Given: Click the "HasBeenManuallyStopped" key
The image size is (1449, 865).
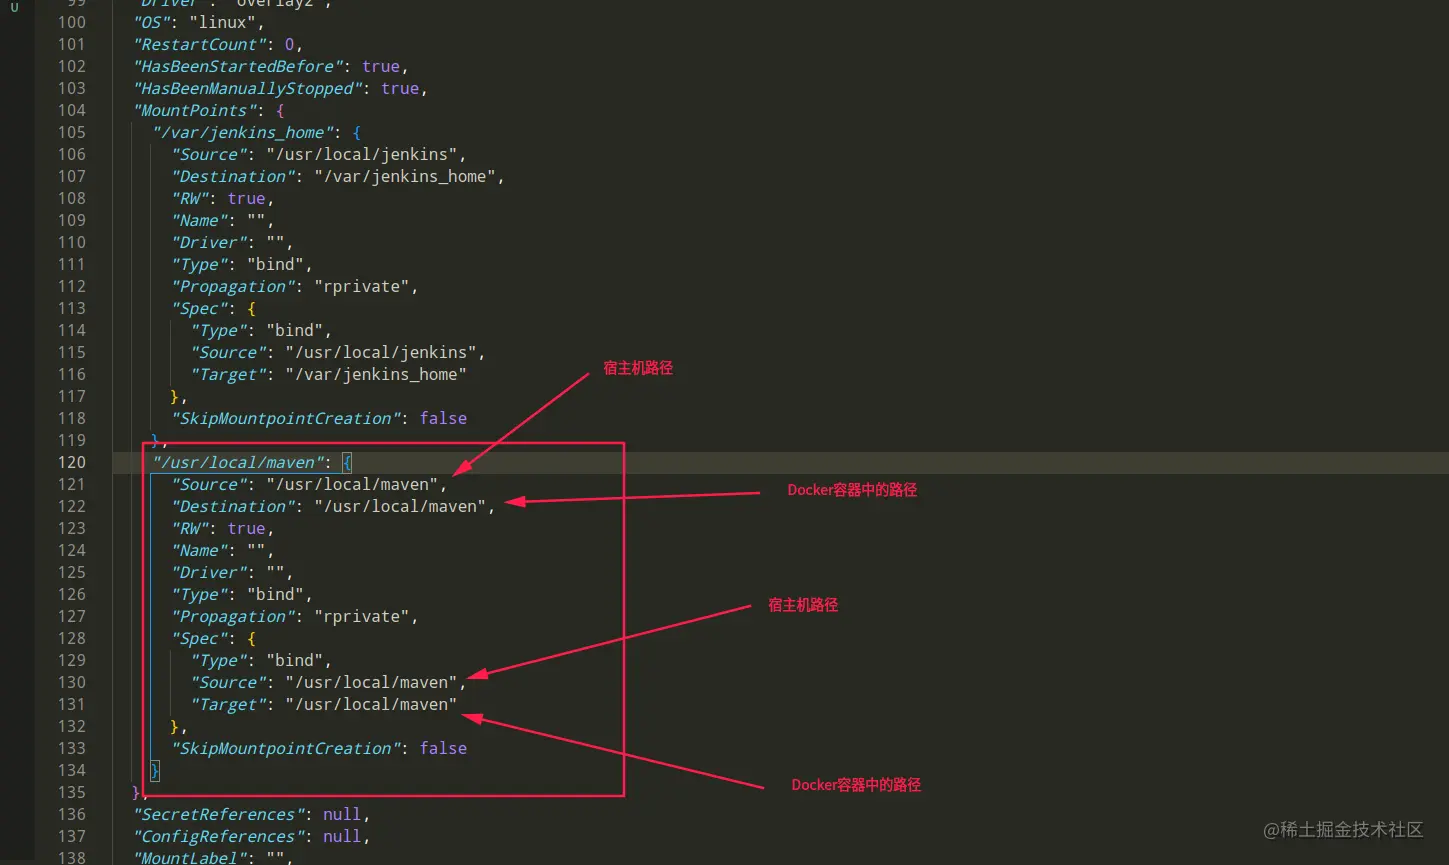Looking at the screenshot, I should coord(247,88).
